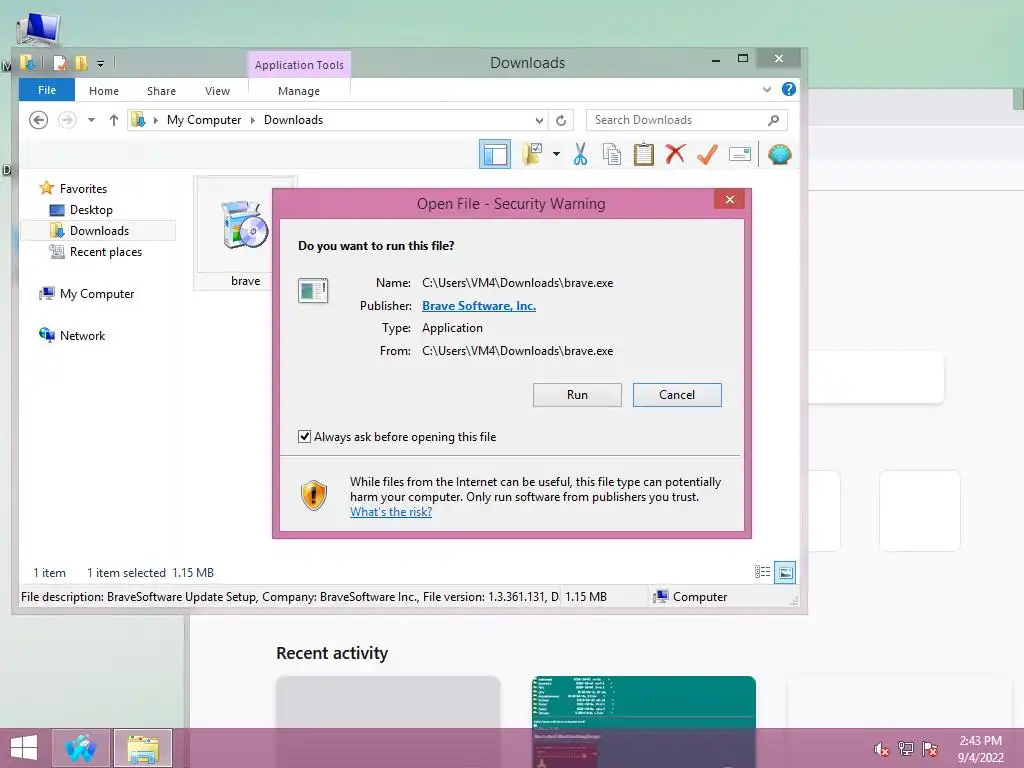Click the muted speaker tray icon
This screenshot has width=1024, height=768.
[x=880, y=749]
